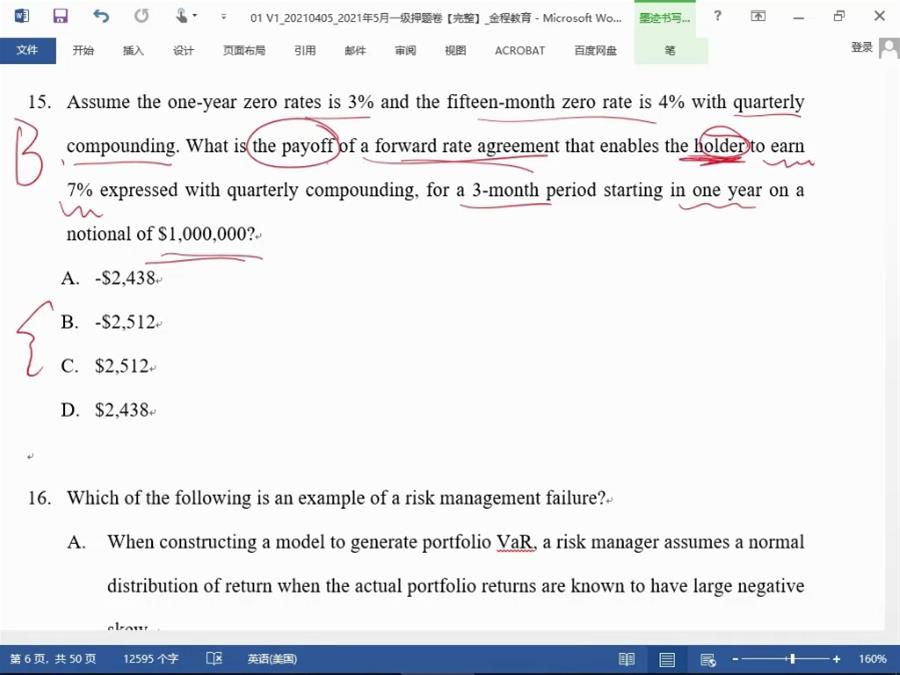Click the page count 第 6 页 in status bar
Screen dimensions: 900x675
click(53, 659)
